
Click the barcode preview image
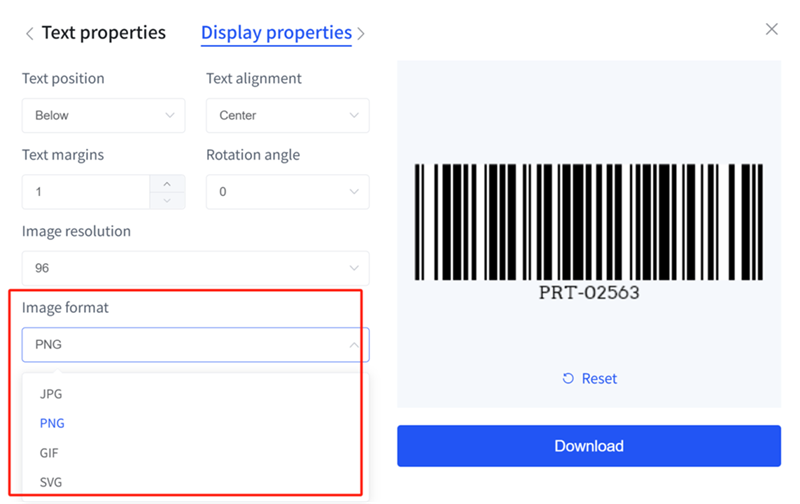(x=589, y=221)
